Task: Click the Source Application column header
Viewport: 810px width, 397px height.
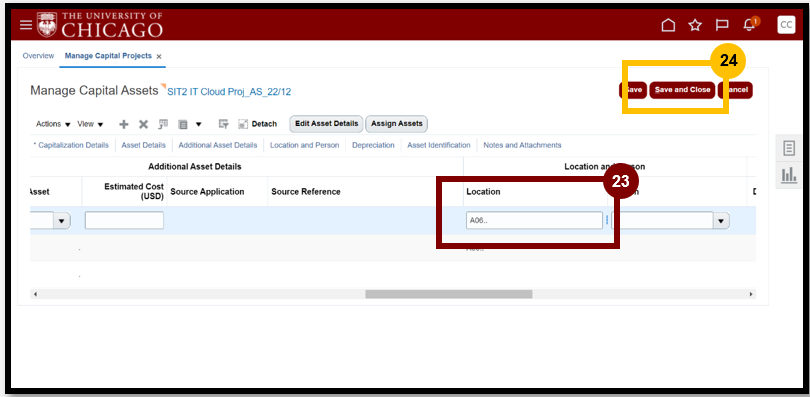Action: click(x=207, y=192)
